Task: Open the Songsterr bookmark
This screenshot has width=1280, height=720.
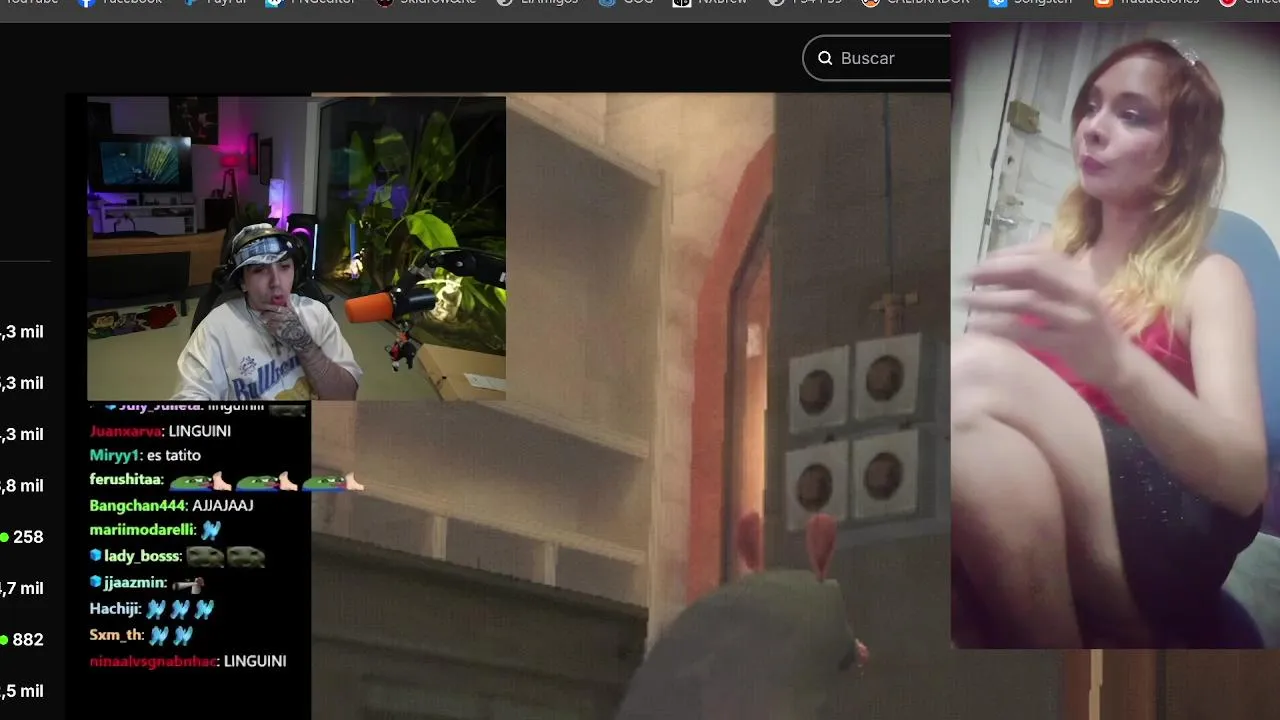Action: pos(1030,1)
